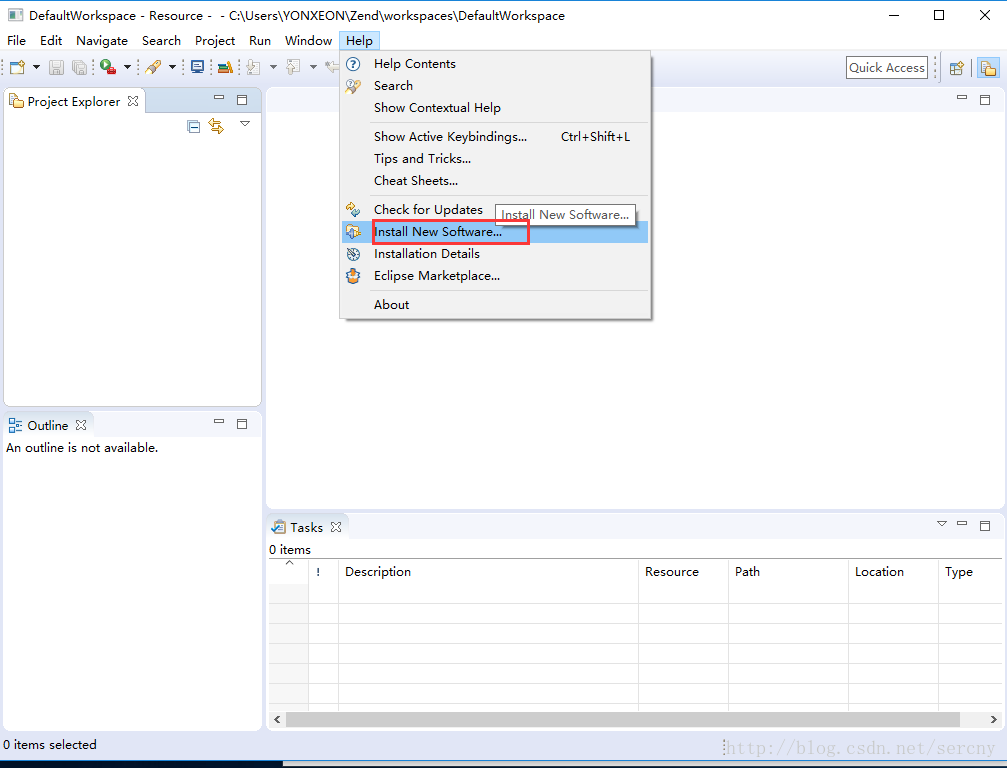The image size is (1007, 768).
Task: Open the Tasks view menu triangle
Action: point(942,524)
